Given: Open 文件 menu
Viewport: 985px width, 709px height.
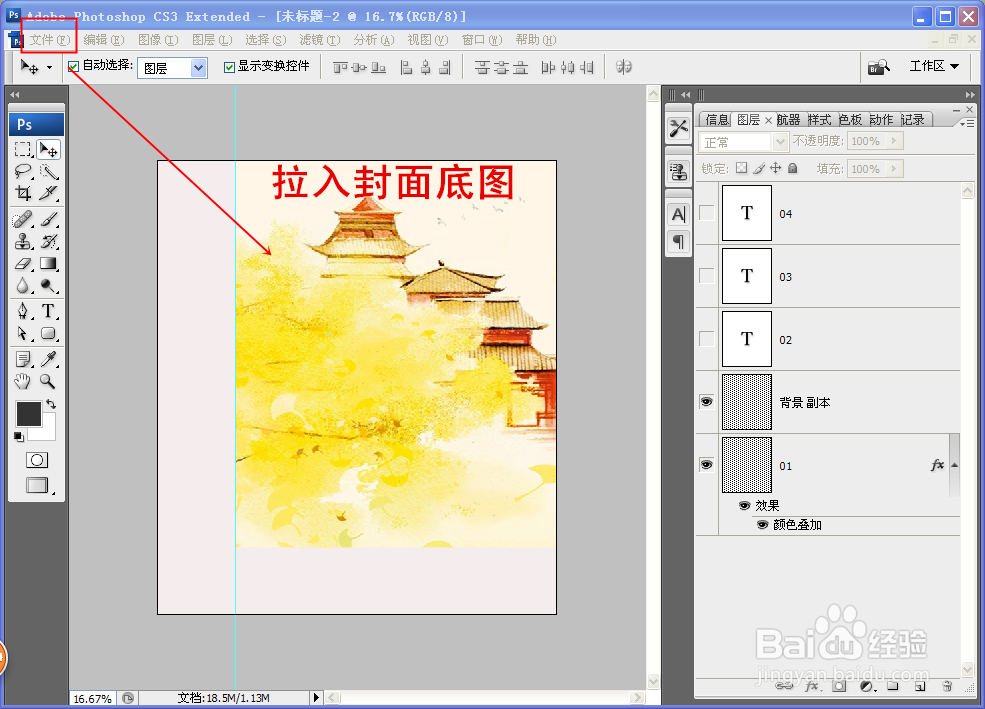Looking at the screenshot, I should [x=50, y=40].
